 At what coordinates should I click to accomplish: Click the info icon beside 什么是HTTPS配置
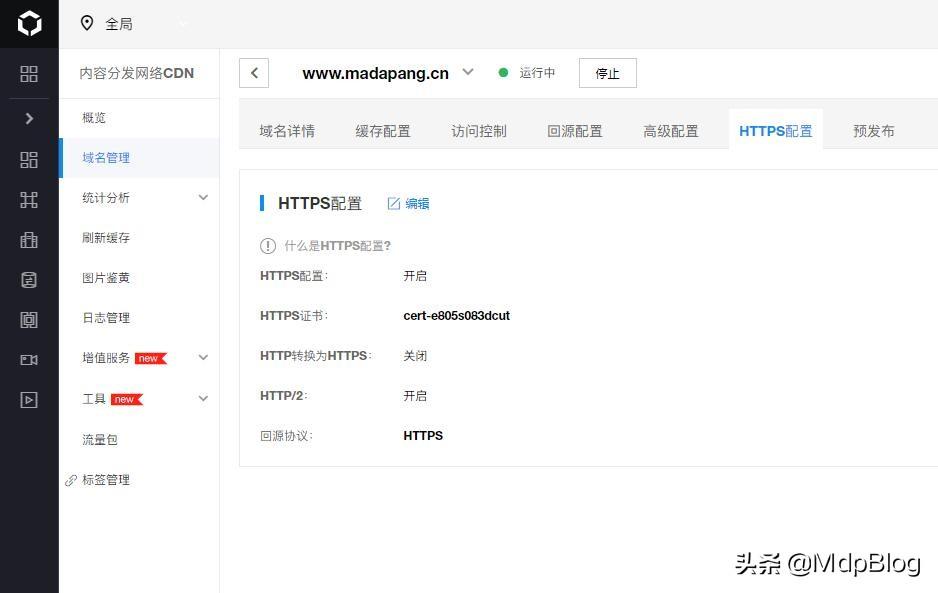pos(267,246)
